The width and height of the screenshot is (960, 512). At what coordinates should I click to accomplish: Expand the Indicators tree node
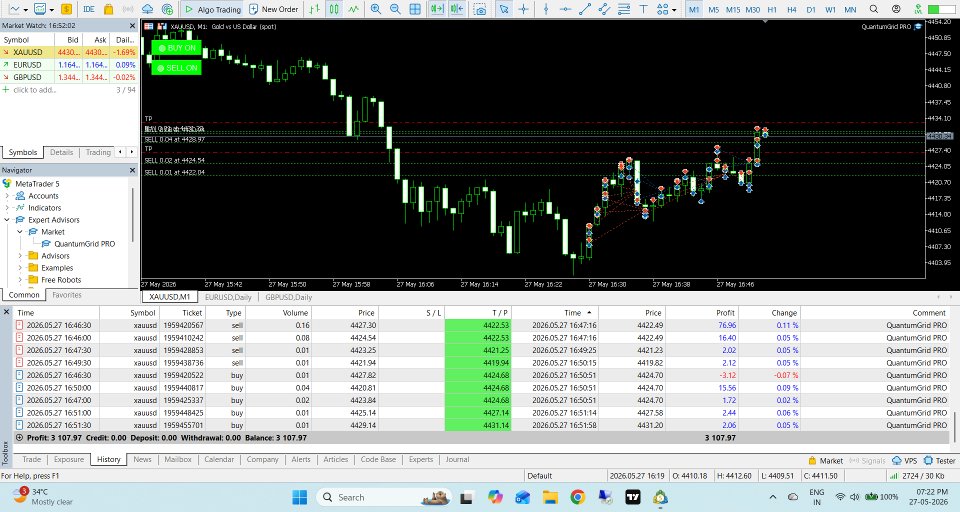pyautogui.click(x=7, y=208)
